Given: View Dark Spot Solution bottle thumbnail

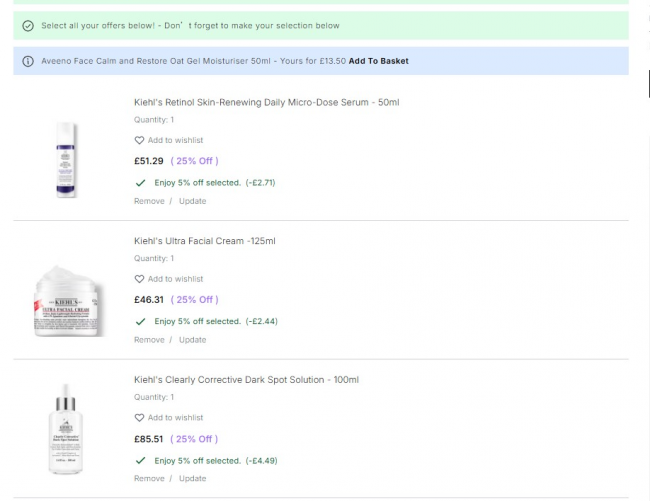Looking at the screenshot, I should (x=66, y=428).
